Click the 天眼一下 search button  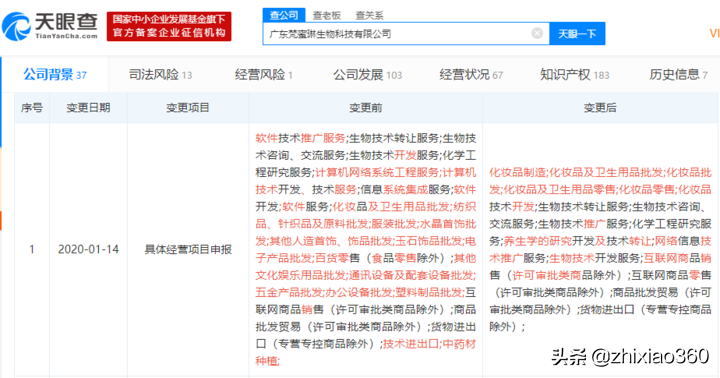(x=577, y=34)
